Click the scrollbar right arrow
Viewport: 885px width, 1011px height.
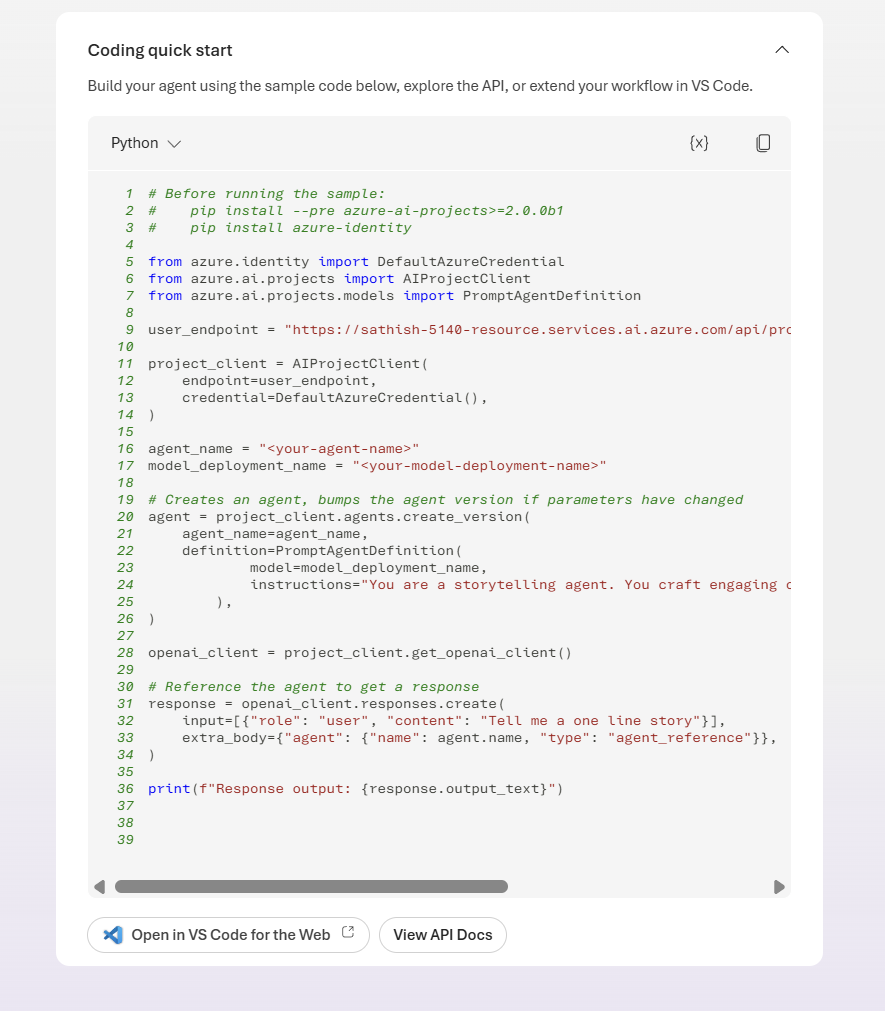[x=779, y=886]
